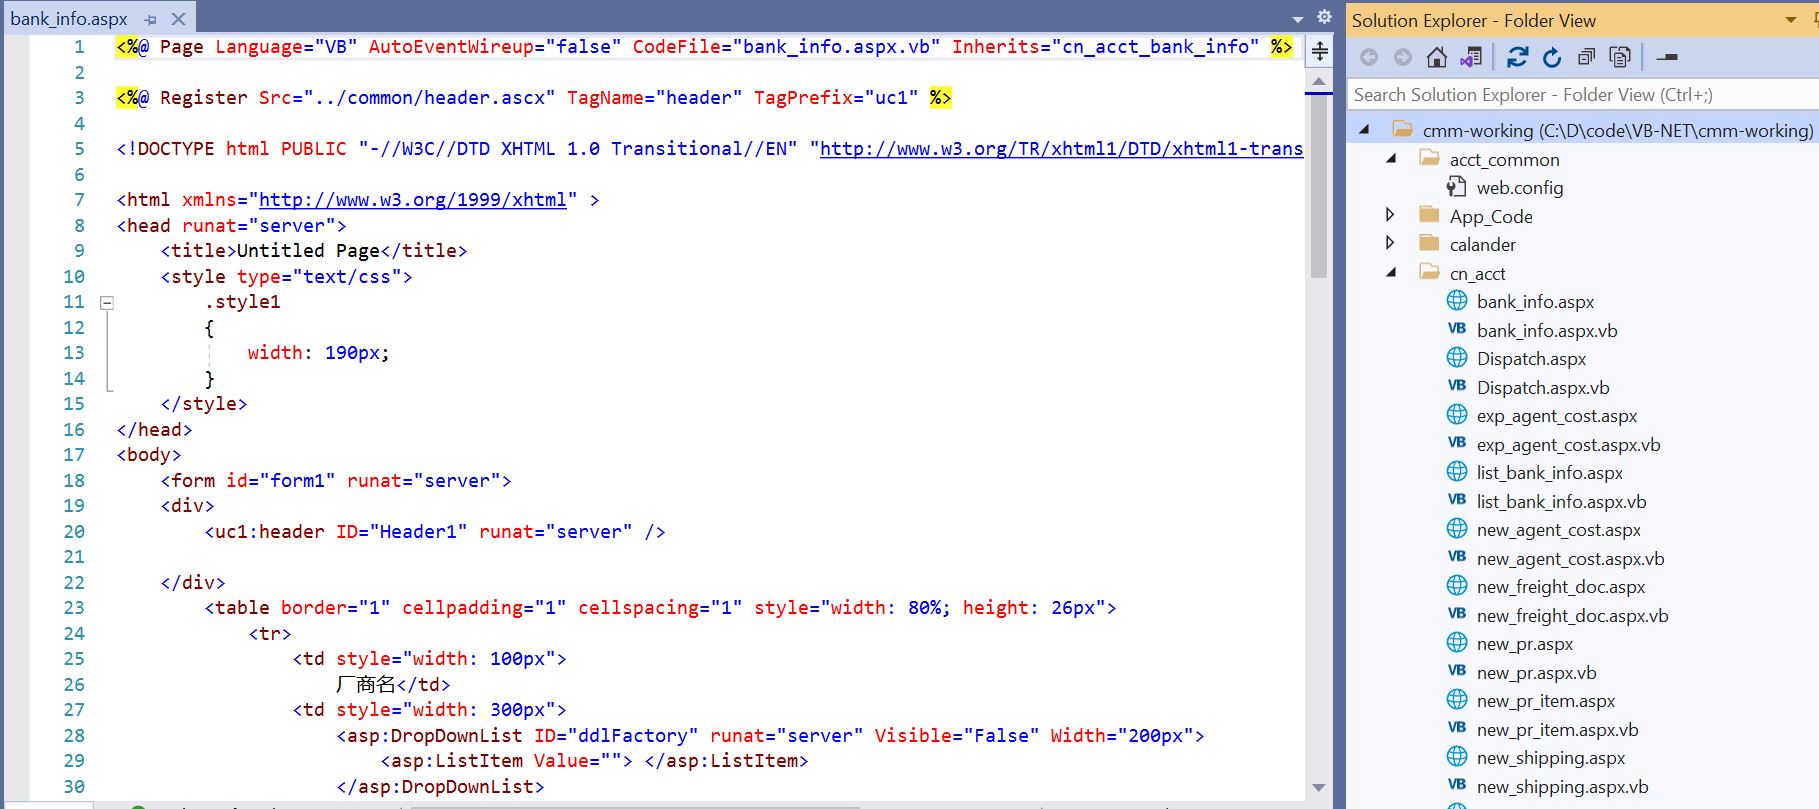Collapse the cn_acct folder
The image size is (1819, 809).
pos(1391,273)
